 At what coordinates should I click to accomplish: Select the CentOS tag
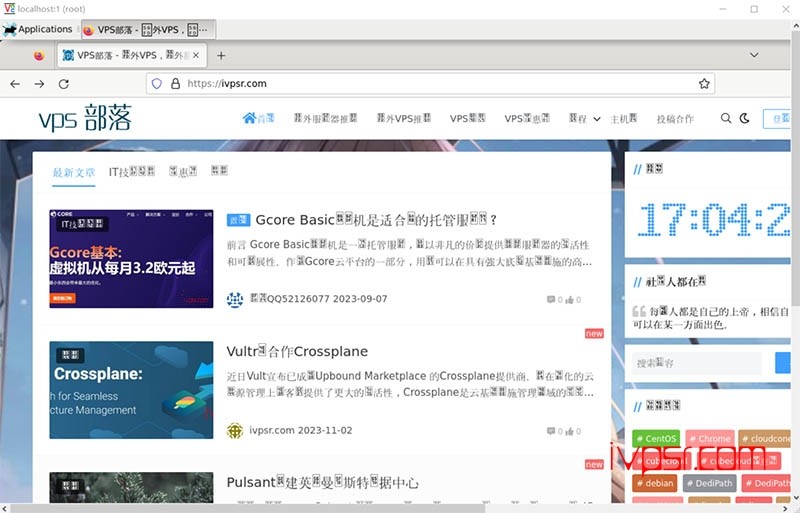coord(656,438)
